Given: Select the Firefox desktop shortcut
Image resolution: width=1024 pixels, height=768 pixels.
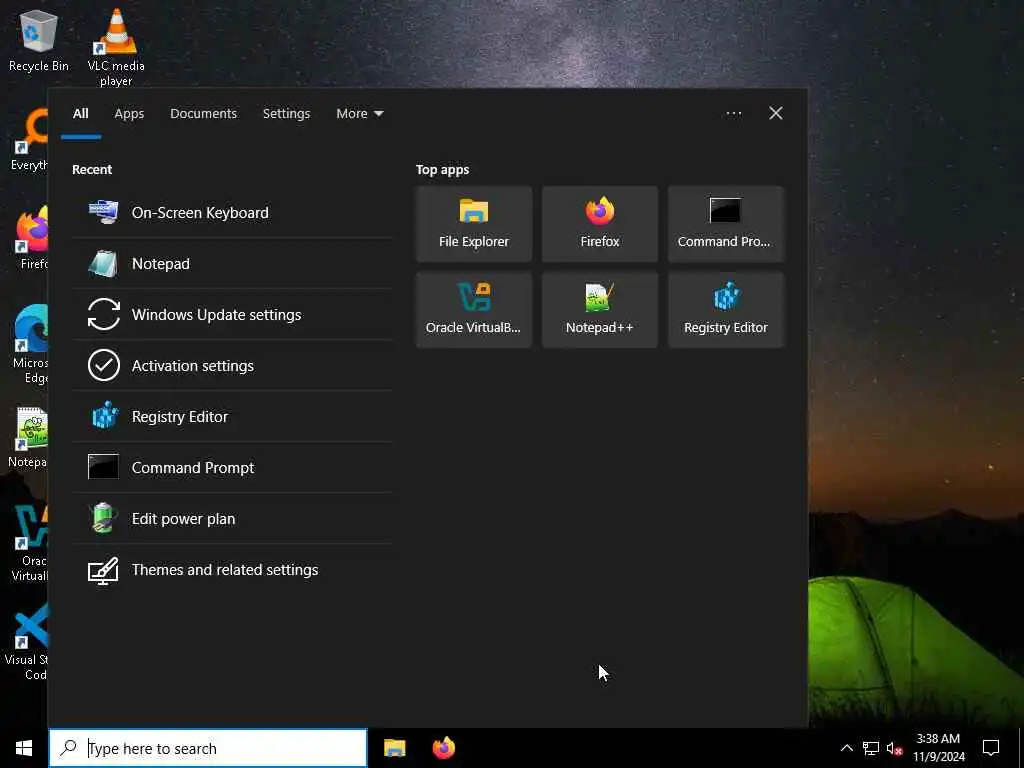Looking at the screenshot, I should coord(32,238).
